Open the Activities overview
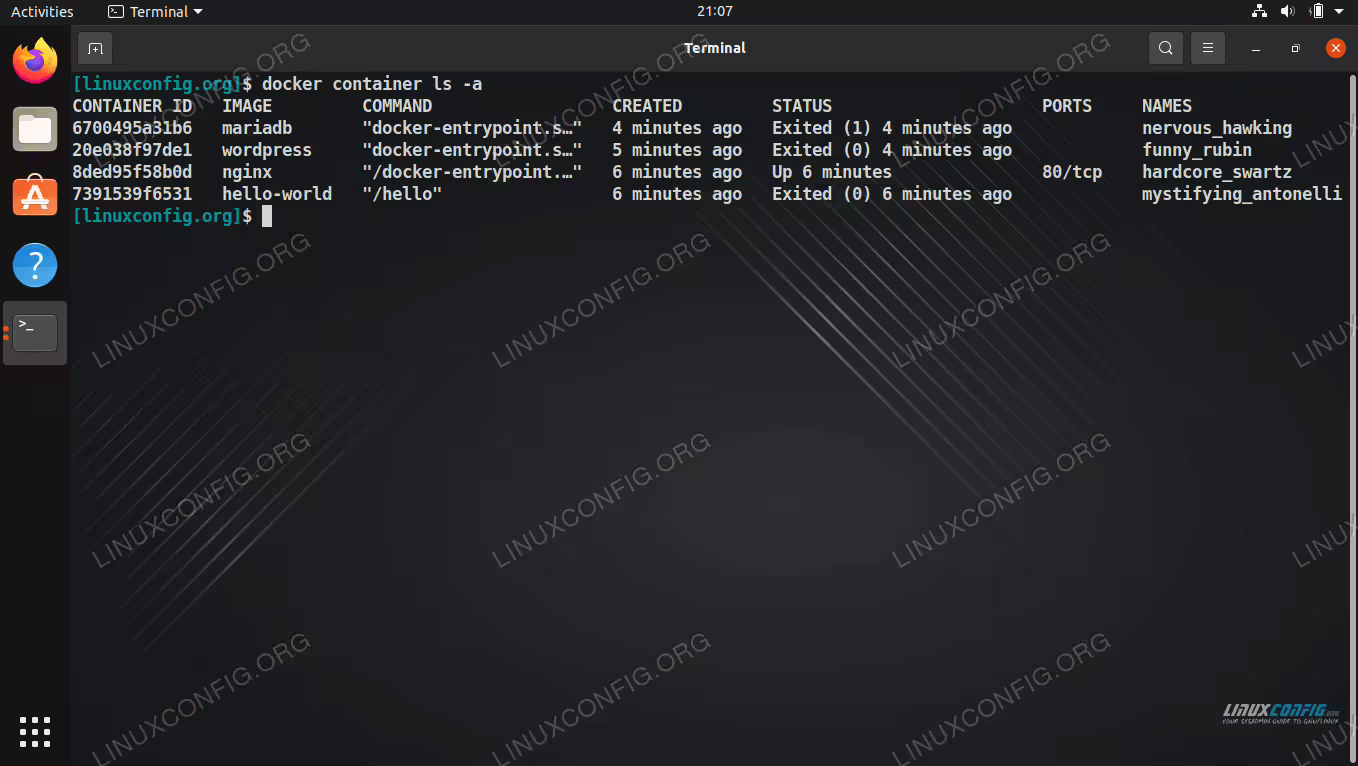 click(42, 12)
